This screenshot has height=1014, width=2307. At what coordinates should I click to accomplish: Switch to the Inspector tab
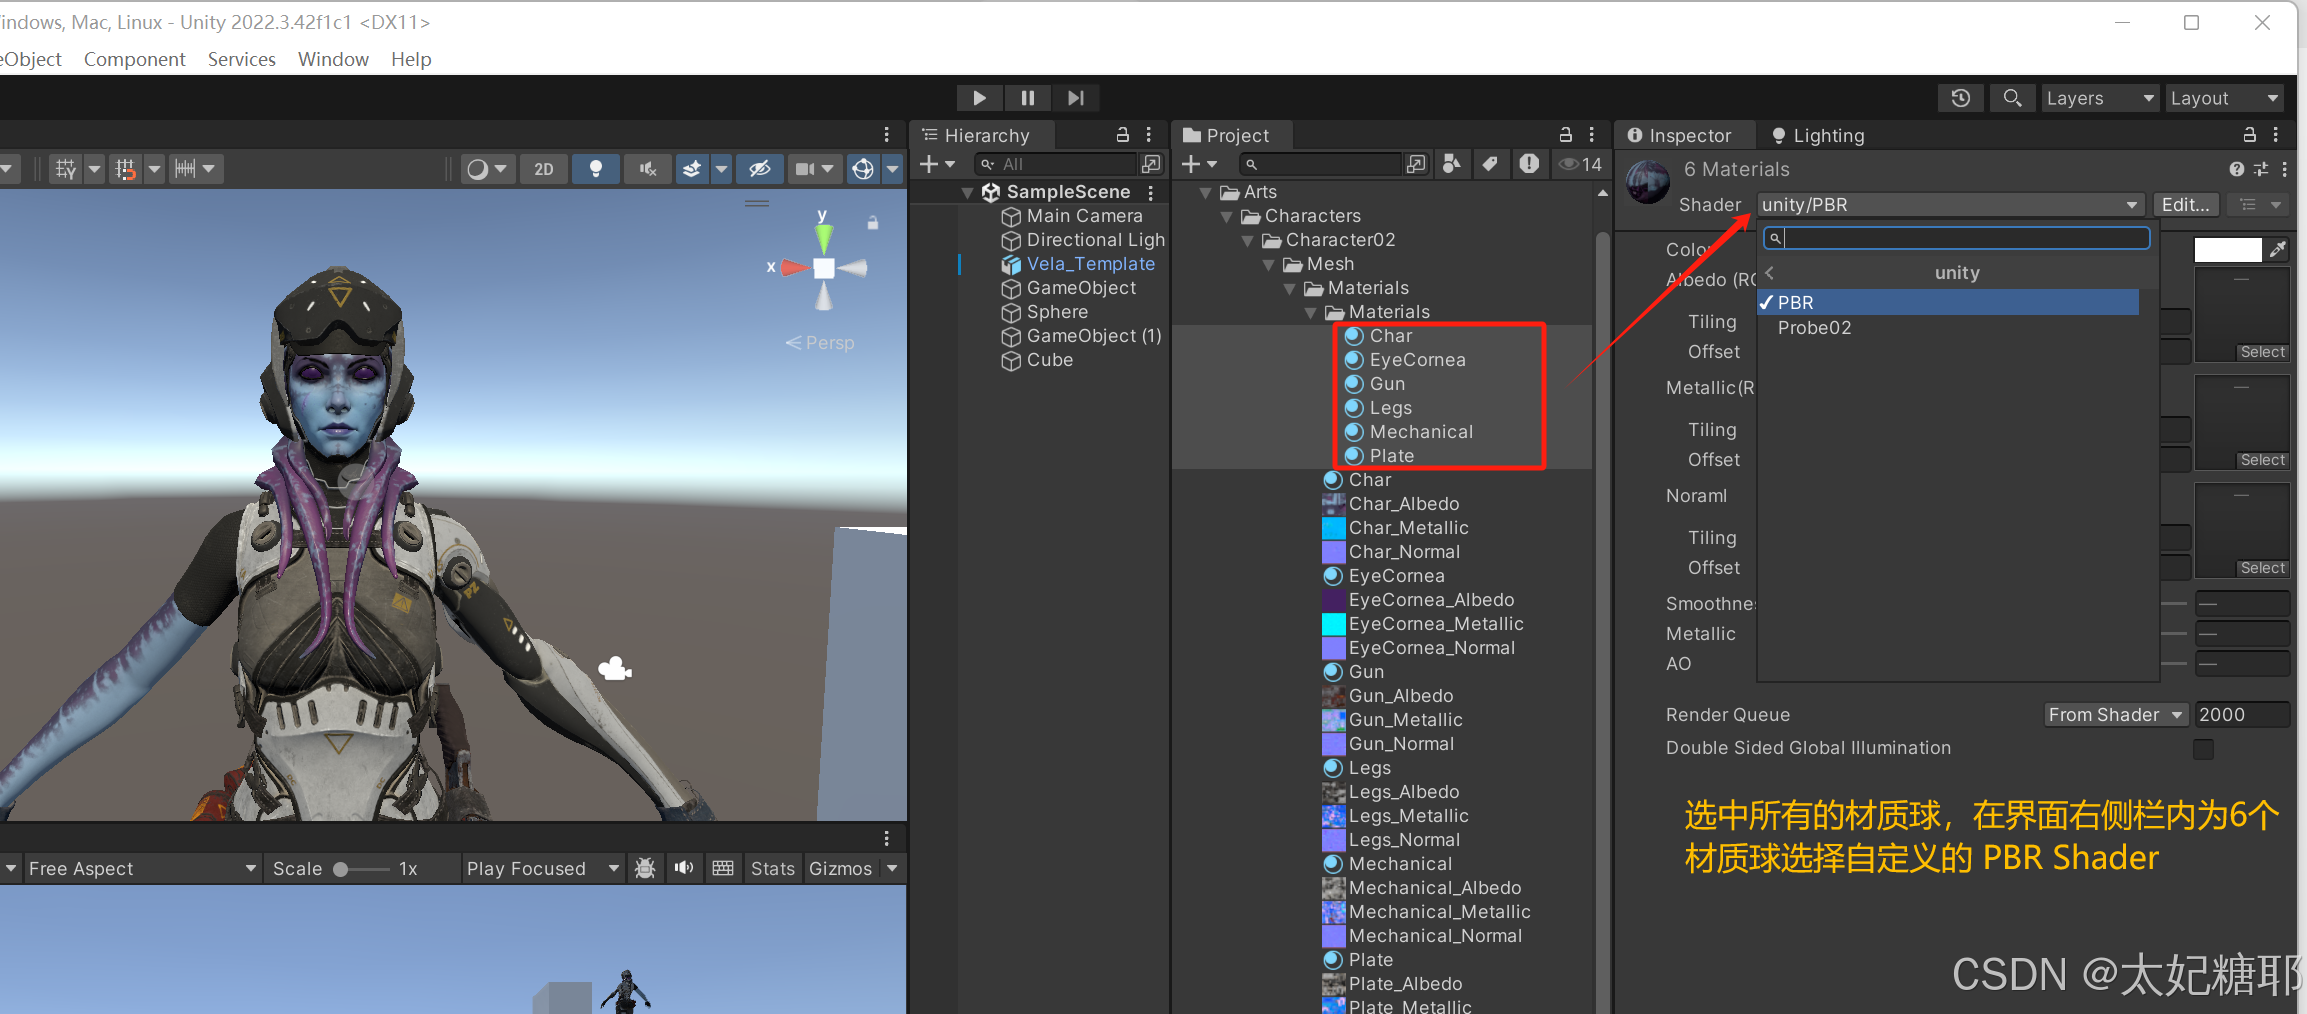[x=1687, y=135]
